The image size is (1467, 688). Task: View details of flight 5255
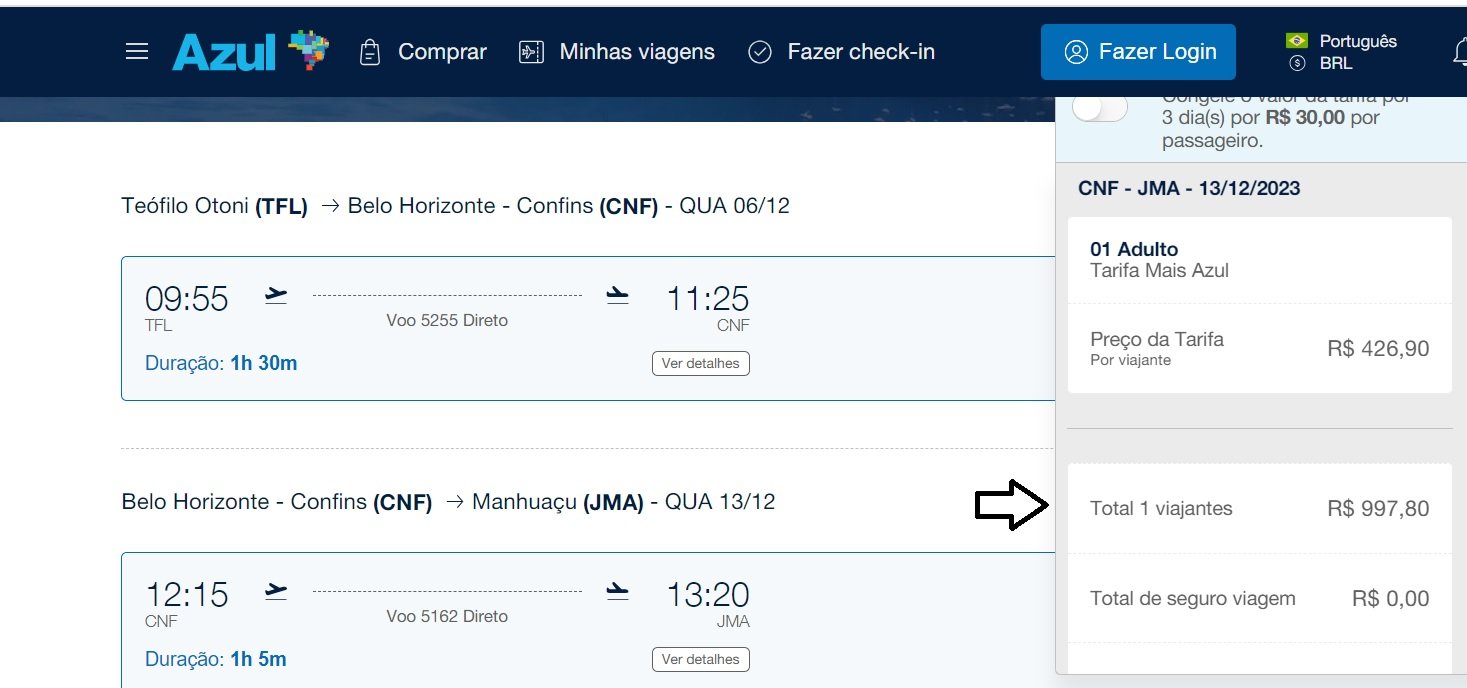click(700, 363)
